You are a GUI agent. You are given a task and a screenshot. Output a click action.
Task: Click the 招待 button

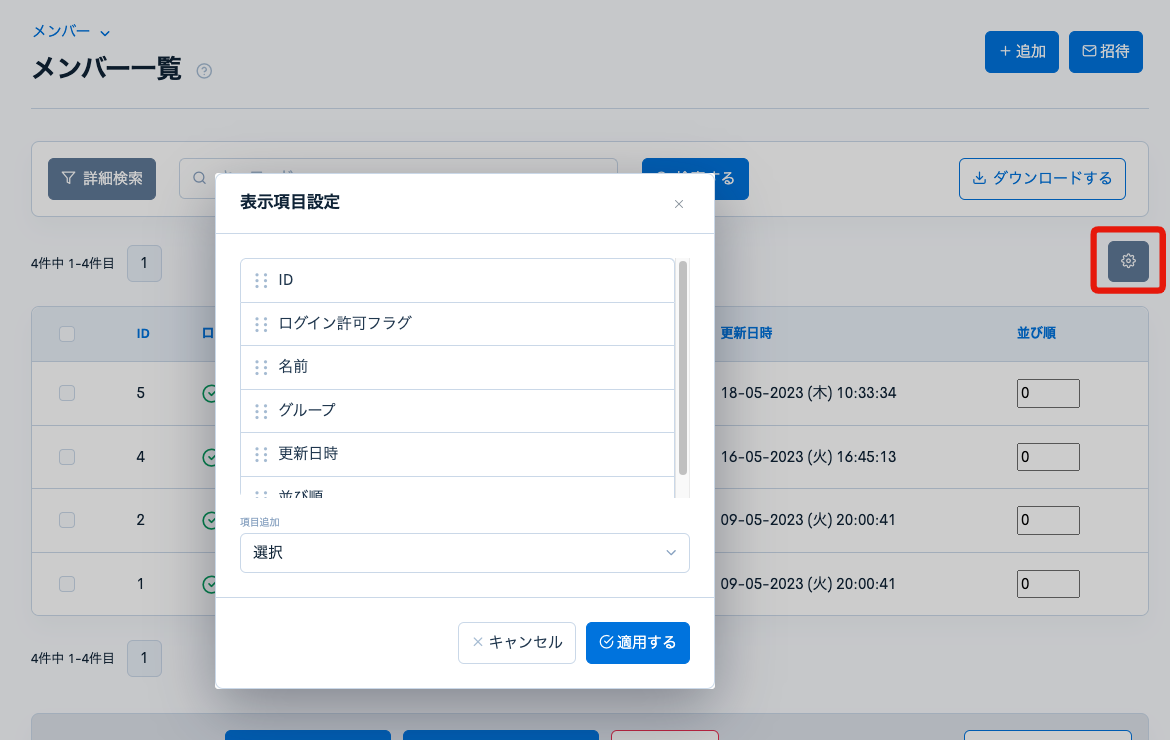pyautogui.click(x=1105, y=51)
